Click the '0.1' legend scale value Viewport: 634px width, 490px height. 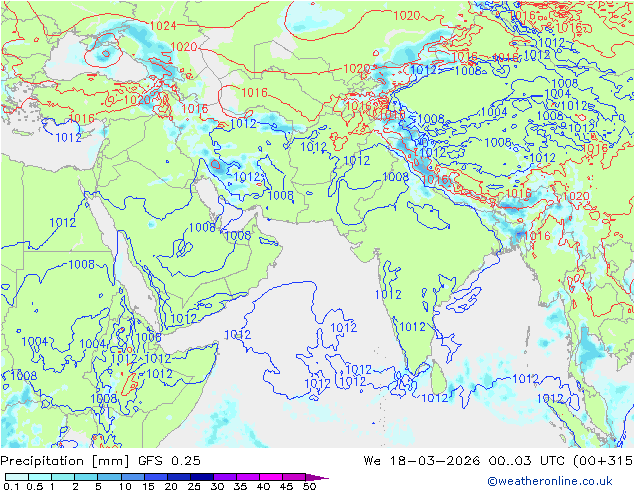pos(11,486)
